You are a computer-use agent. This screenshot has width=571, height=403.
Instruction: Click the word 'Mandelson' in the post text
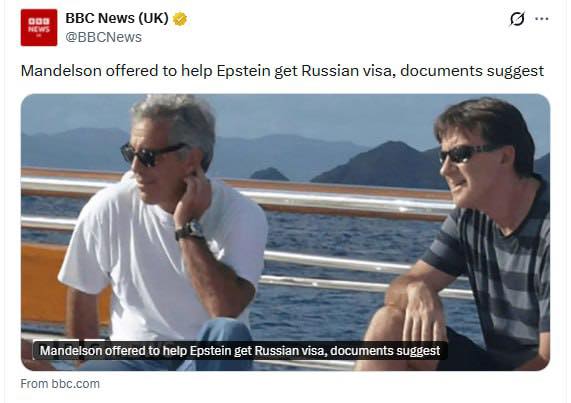(61, 71)
